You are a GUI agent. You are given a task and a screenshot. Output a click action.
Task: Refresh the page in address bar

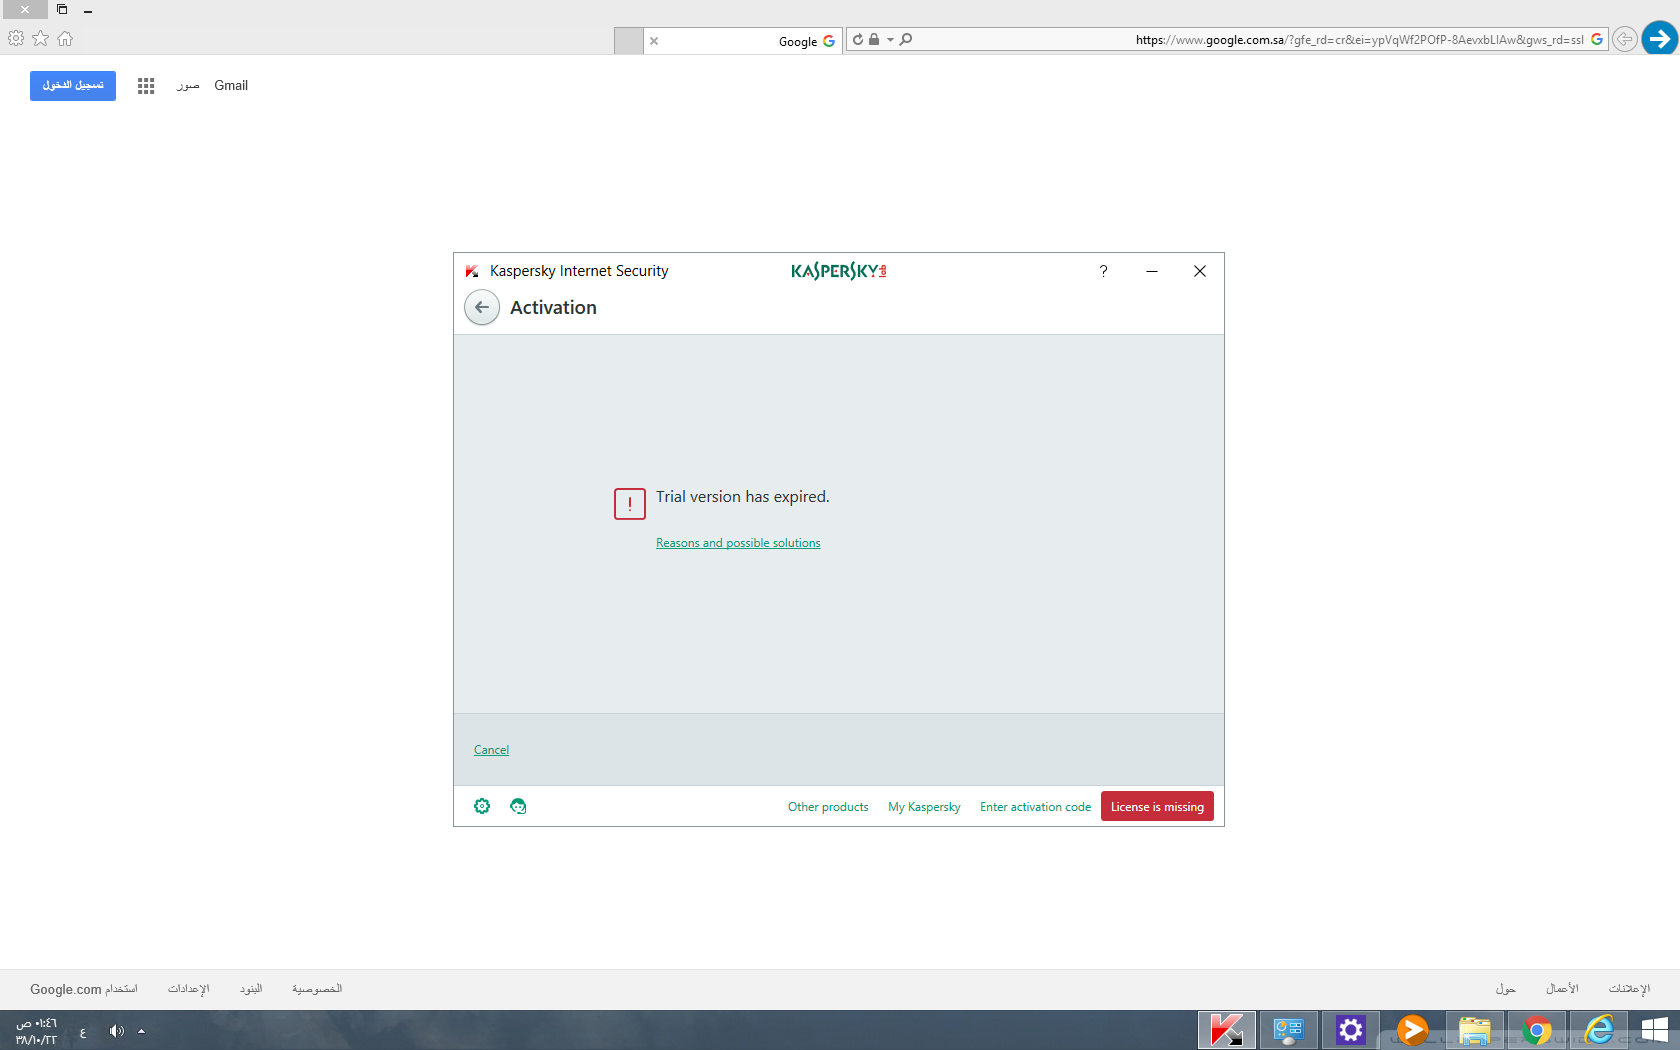[858, 40]
